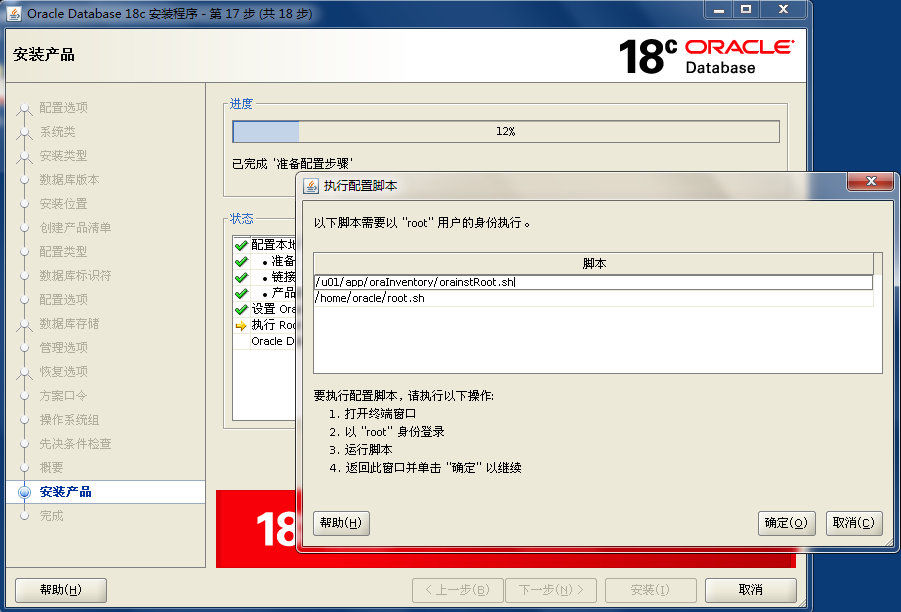Select the 系统类 step in the sidebar
This screenshot has width=901, height=612.
click(57, 132)
